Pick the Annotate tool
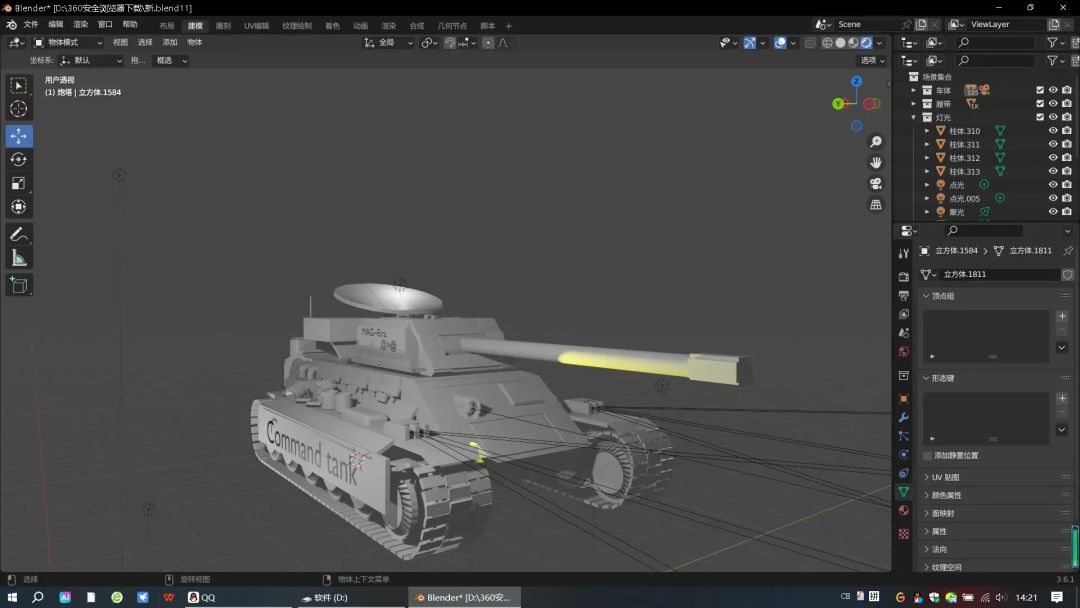This screenshot has height=608, width=1080. [19, 235]
